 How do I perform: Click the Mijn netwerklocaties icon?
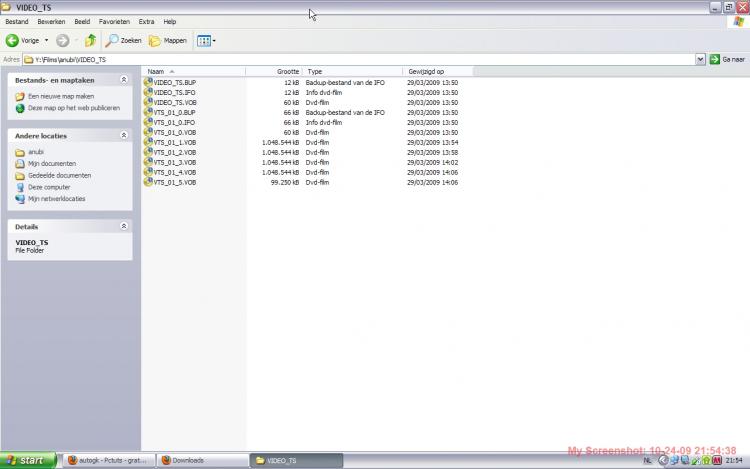coord(20,199)
